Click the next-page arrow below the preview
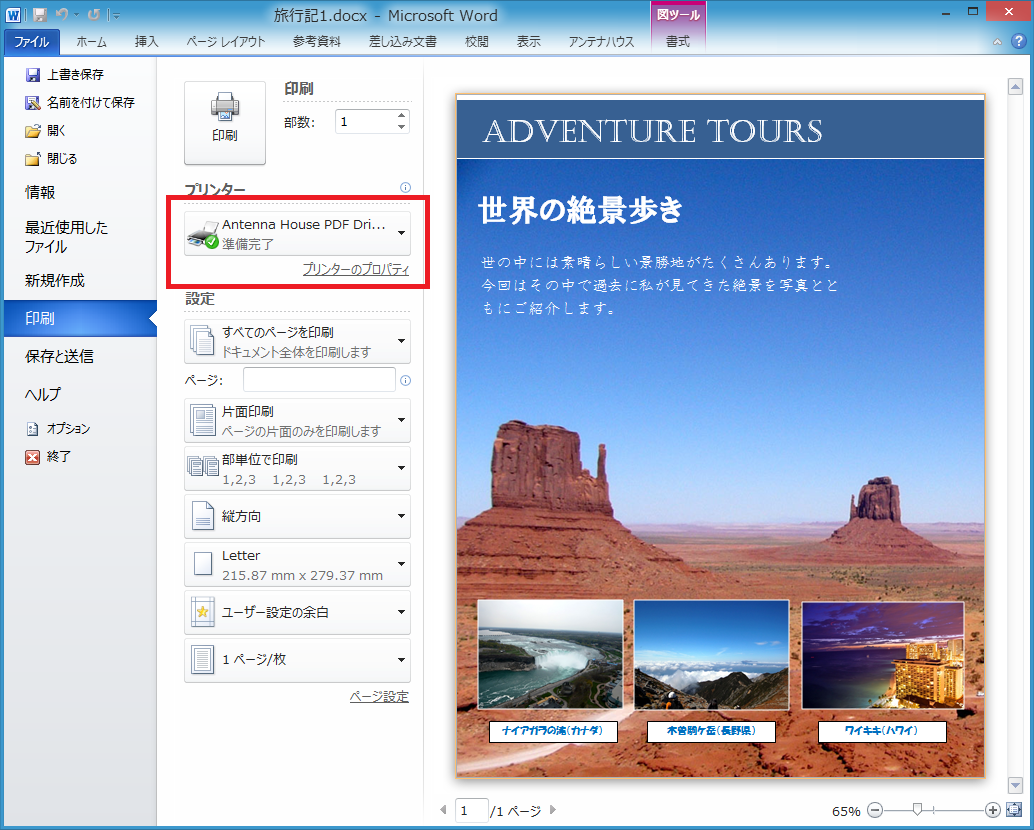The height and width of the screenshot is (830, 1034). (x=552, y=810)
